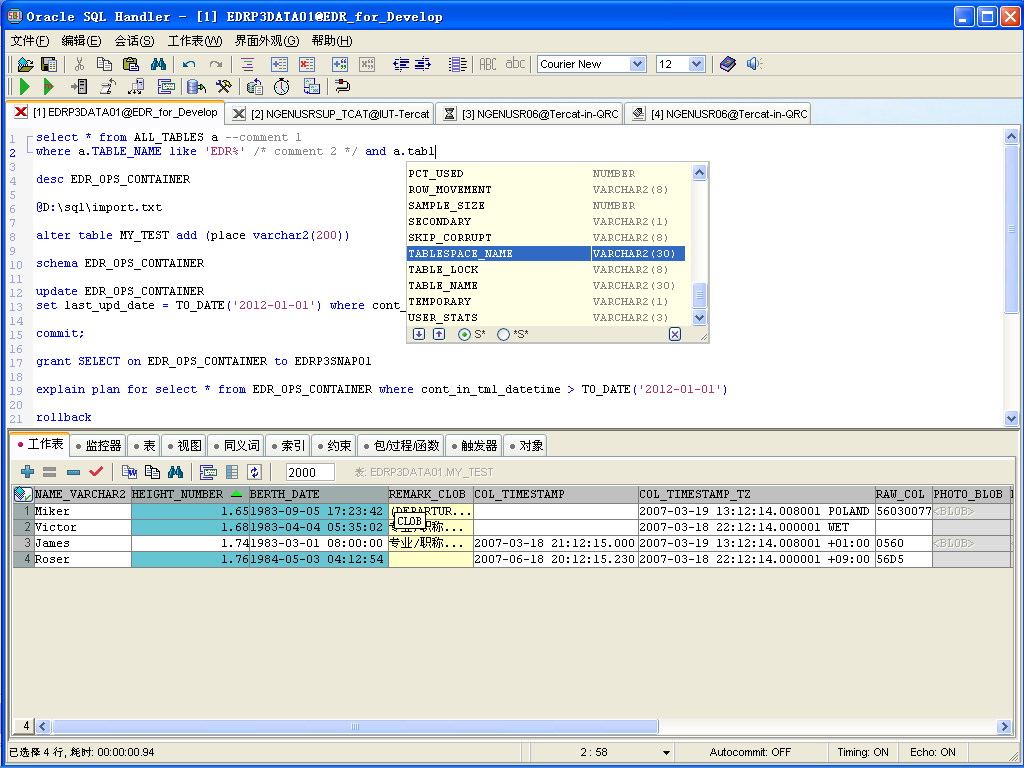Image resolution: width=1024 pixels, height=768 pixels.
Task: Open the font size 12 dropdown
Action: click(x=696, y=64)
